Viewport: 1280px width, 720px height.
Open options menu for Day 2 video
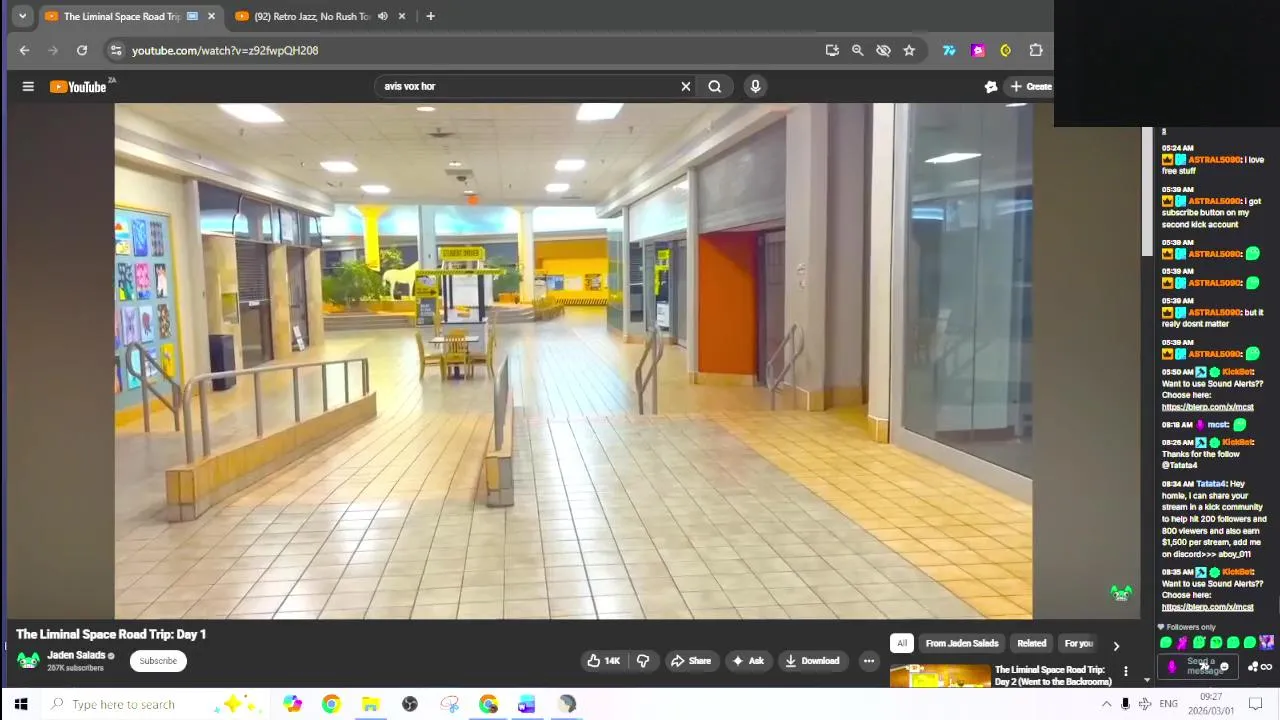(x=1125, y=672)
